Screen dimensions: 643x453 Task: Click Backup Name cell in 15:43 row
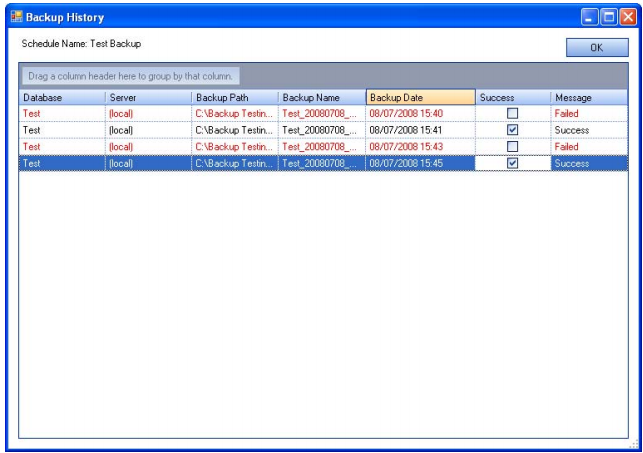click(x=322, y=147)
